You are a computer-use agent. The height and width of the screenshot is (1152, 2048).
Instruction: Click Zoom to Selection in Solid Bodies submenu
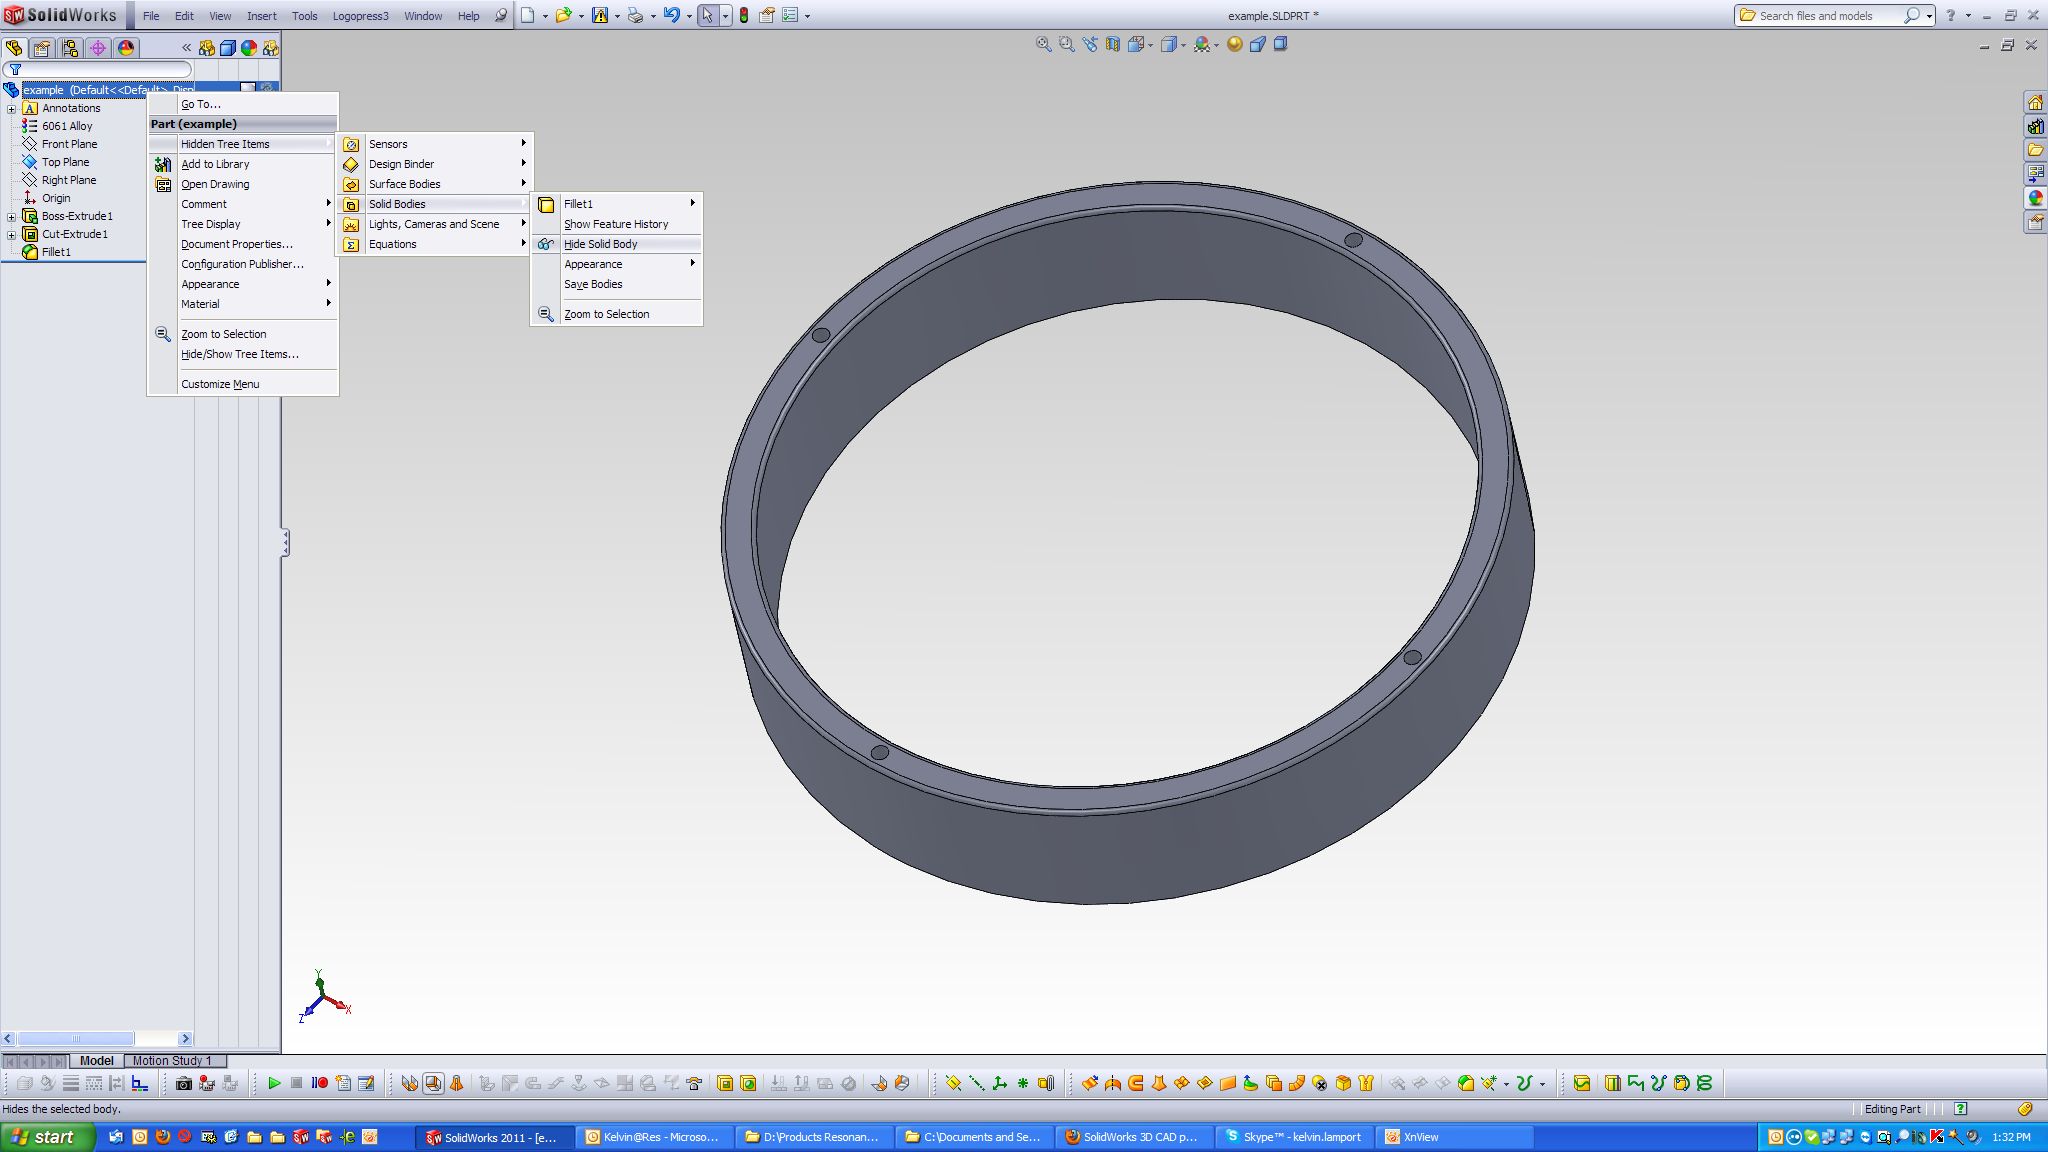(x=616, y=314)
